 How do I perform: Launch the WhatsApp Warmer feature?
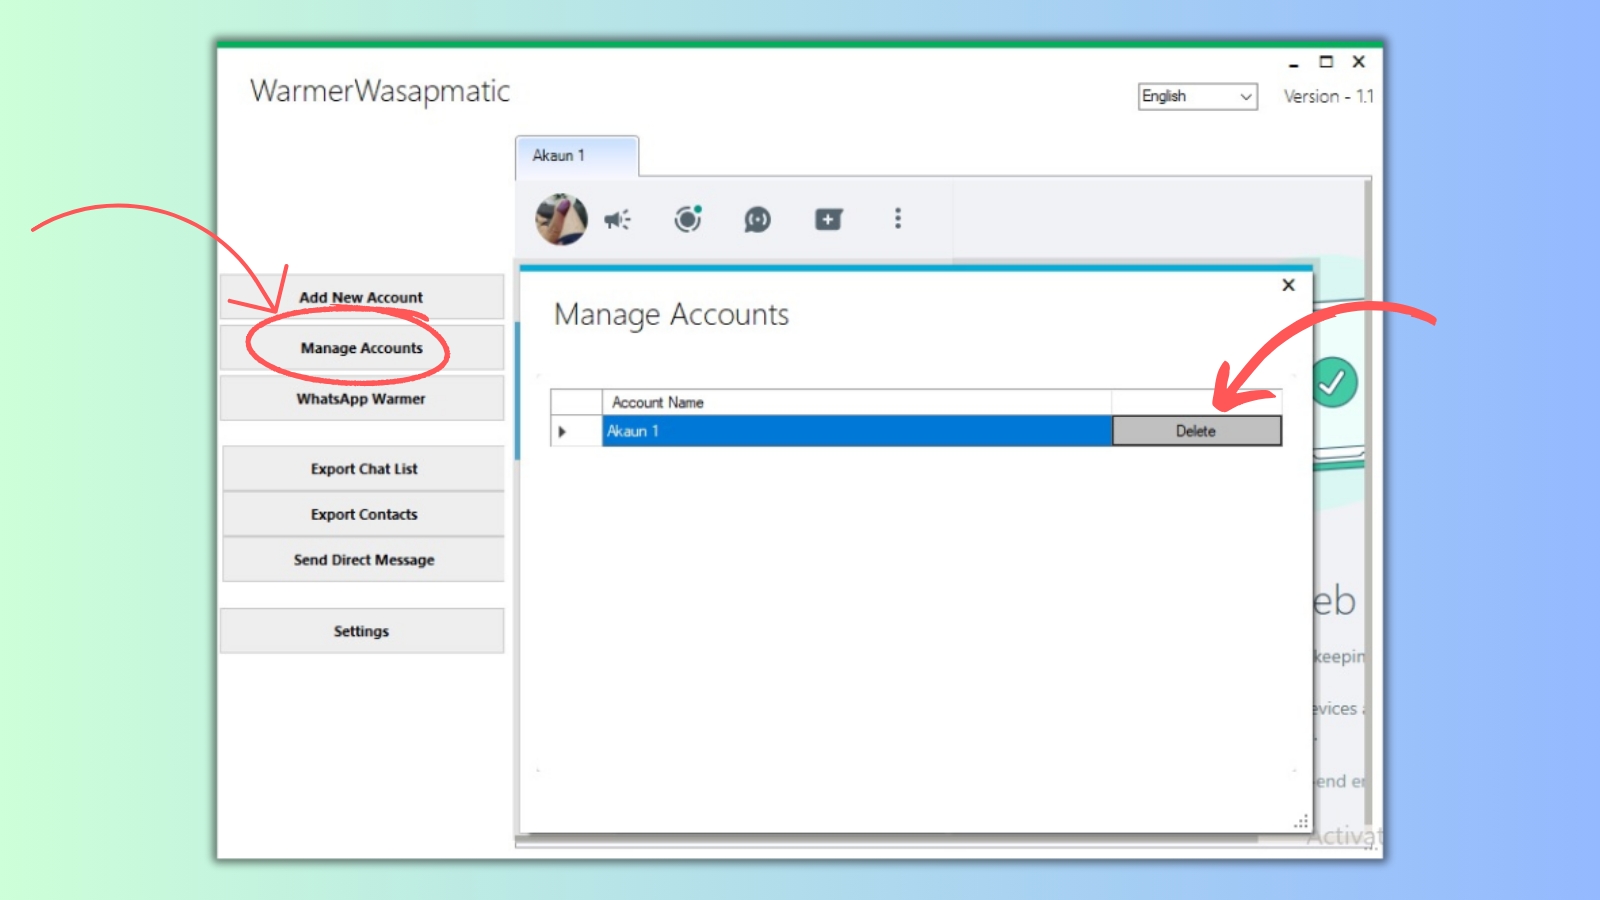[362, 399]
